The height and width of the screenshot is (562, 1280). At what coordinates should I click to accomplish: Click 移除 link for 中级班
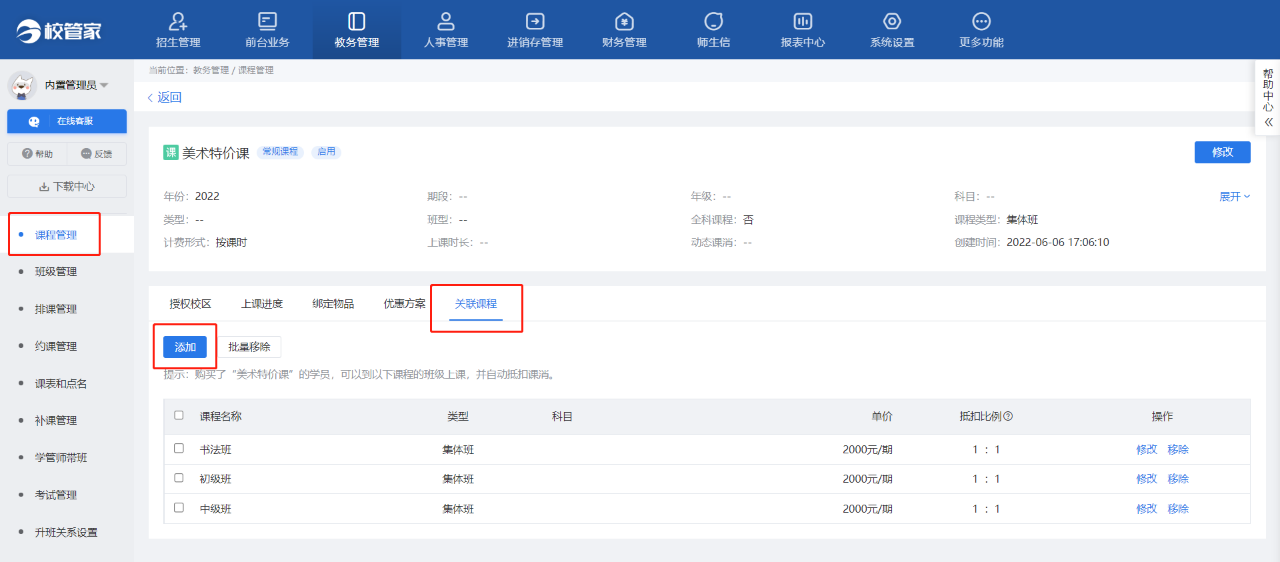[x=1178, y=509]
